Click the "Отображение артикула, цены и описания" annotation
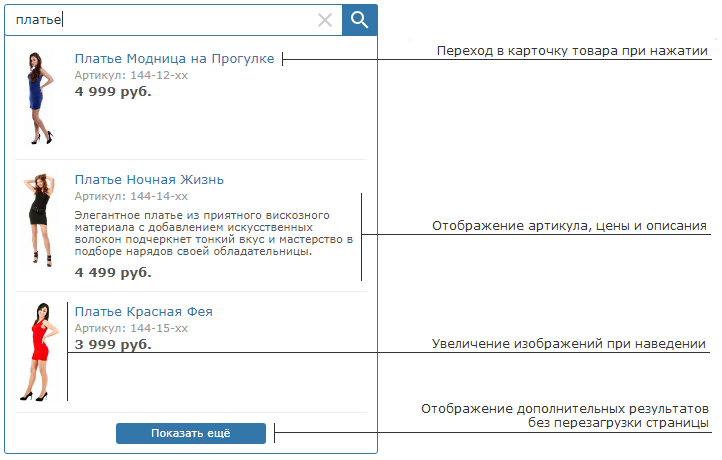722x460 pixels. click(569, 226)
